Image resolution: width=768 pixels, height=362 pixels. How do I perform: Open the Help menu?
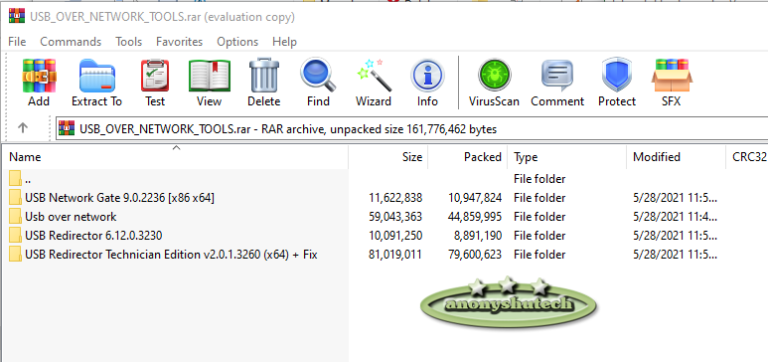285,42
